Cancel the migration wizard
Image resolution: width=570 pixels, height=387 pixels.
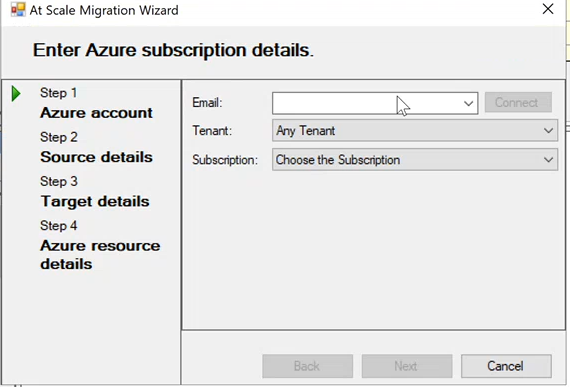point(506,366)
